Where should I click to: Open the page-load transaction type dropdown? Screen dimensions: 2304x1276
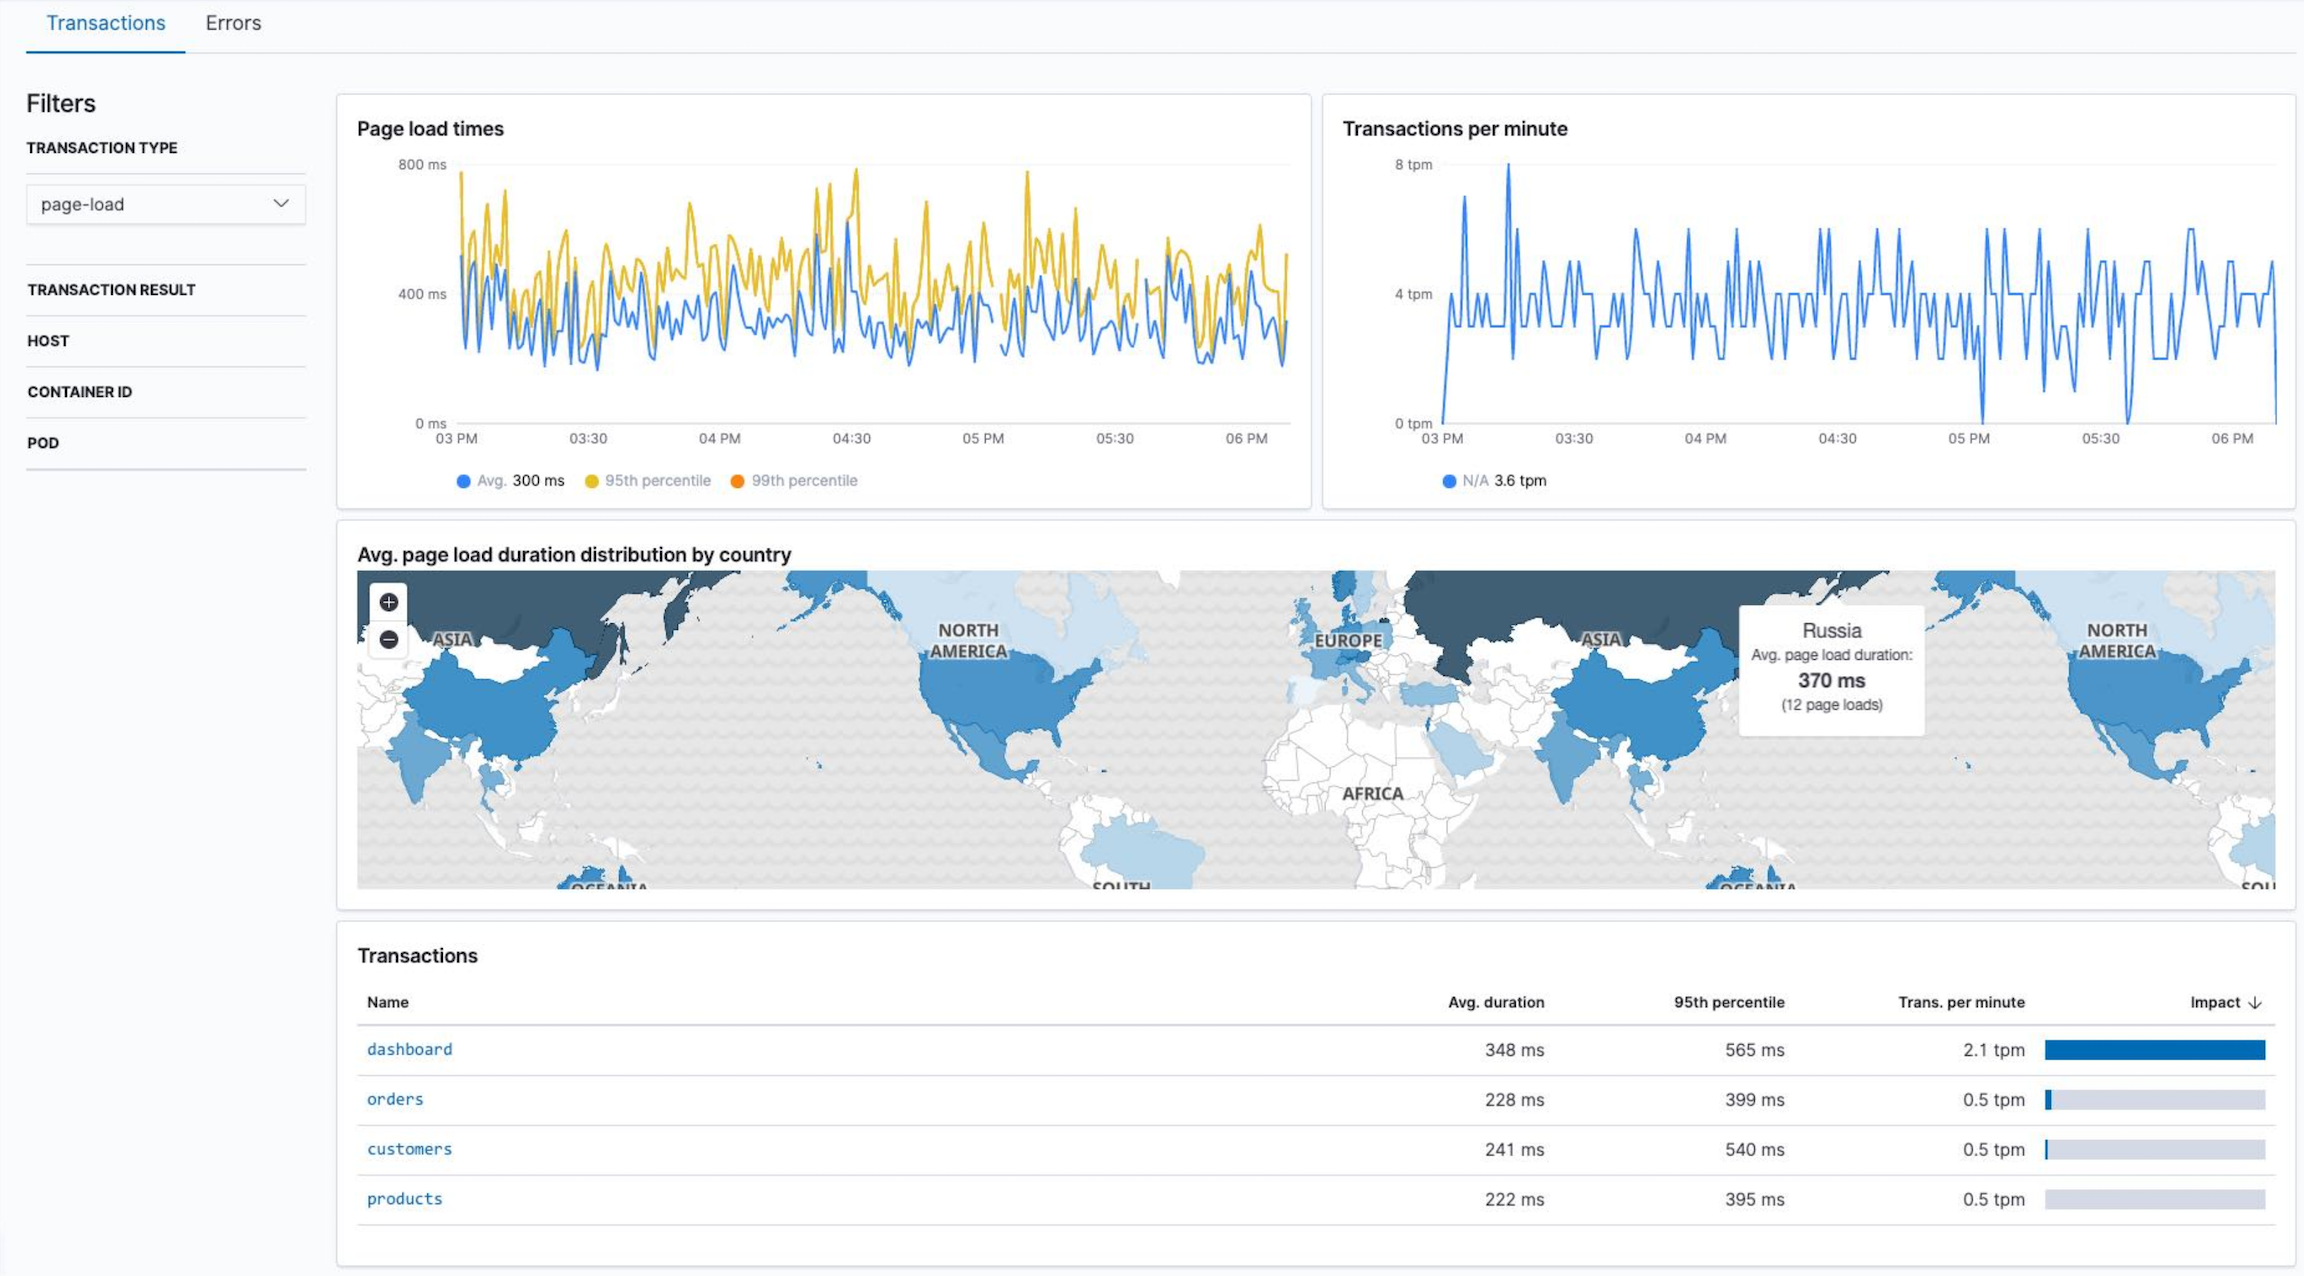tap(165, 204)
